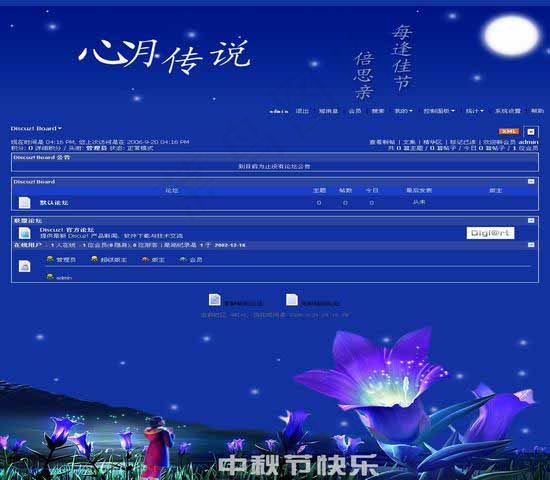Click the 从未 last-post cell
Screen dimensions: 550x480
pos(419,202)
